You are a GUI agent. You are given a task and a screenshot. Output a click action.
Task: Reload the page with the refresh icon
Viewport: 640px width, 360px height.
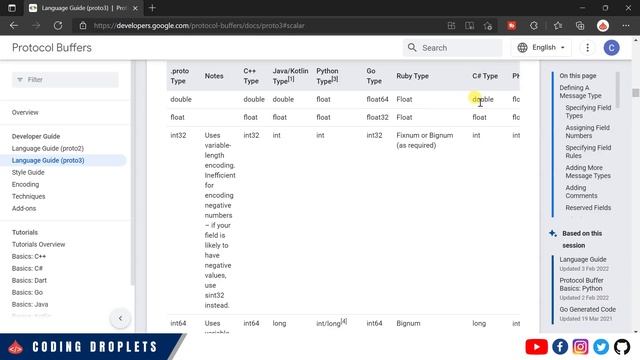(58, 25)
